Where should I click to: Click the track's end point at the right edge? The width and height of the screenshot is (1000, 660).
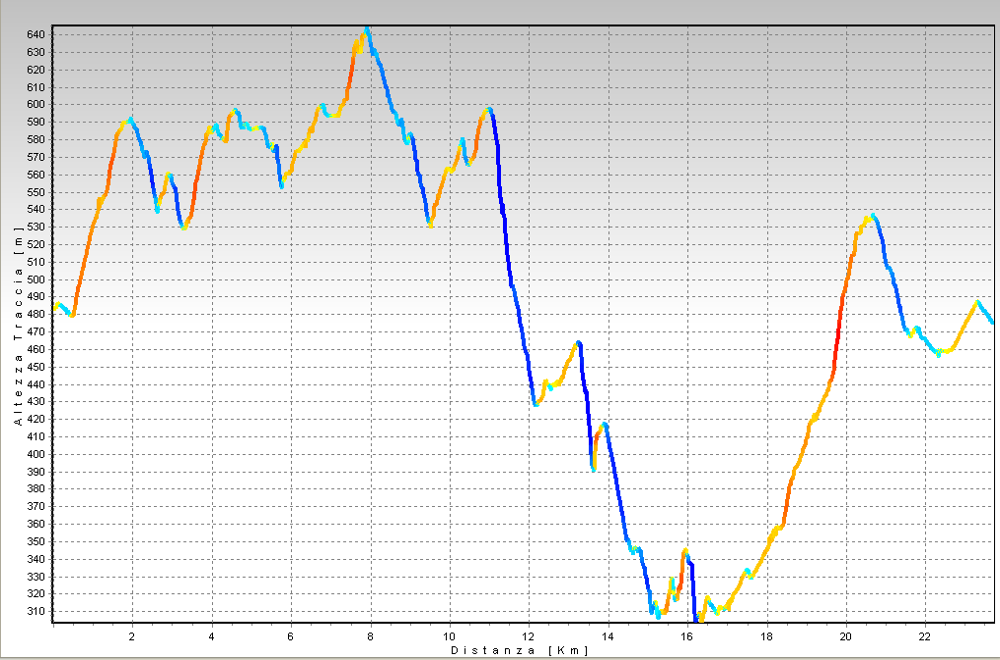(x=991, y=322)
